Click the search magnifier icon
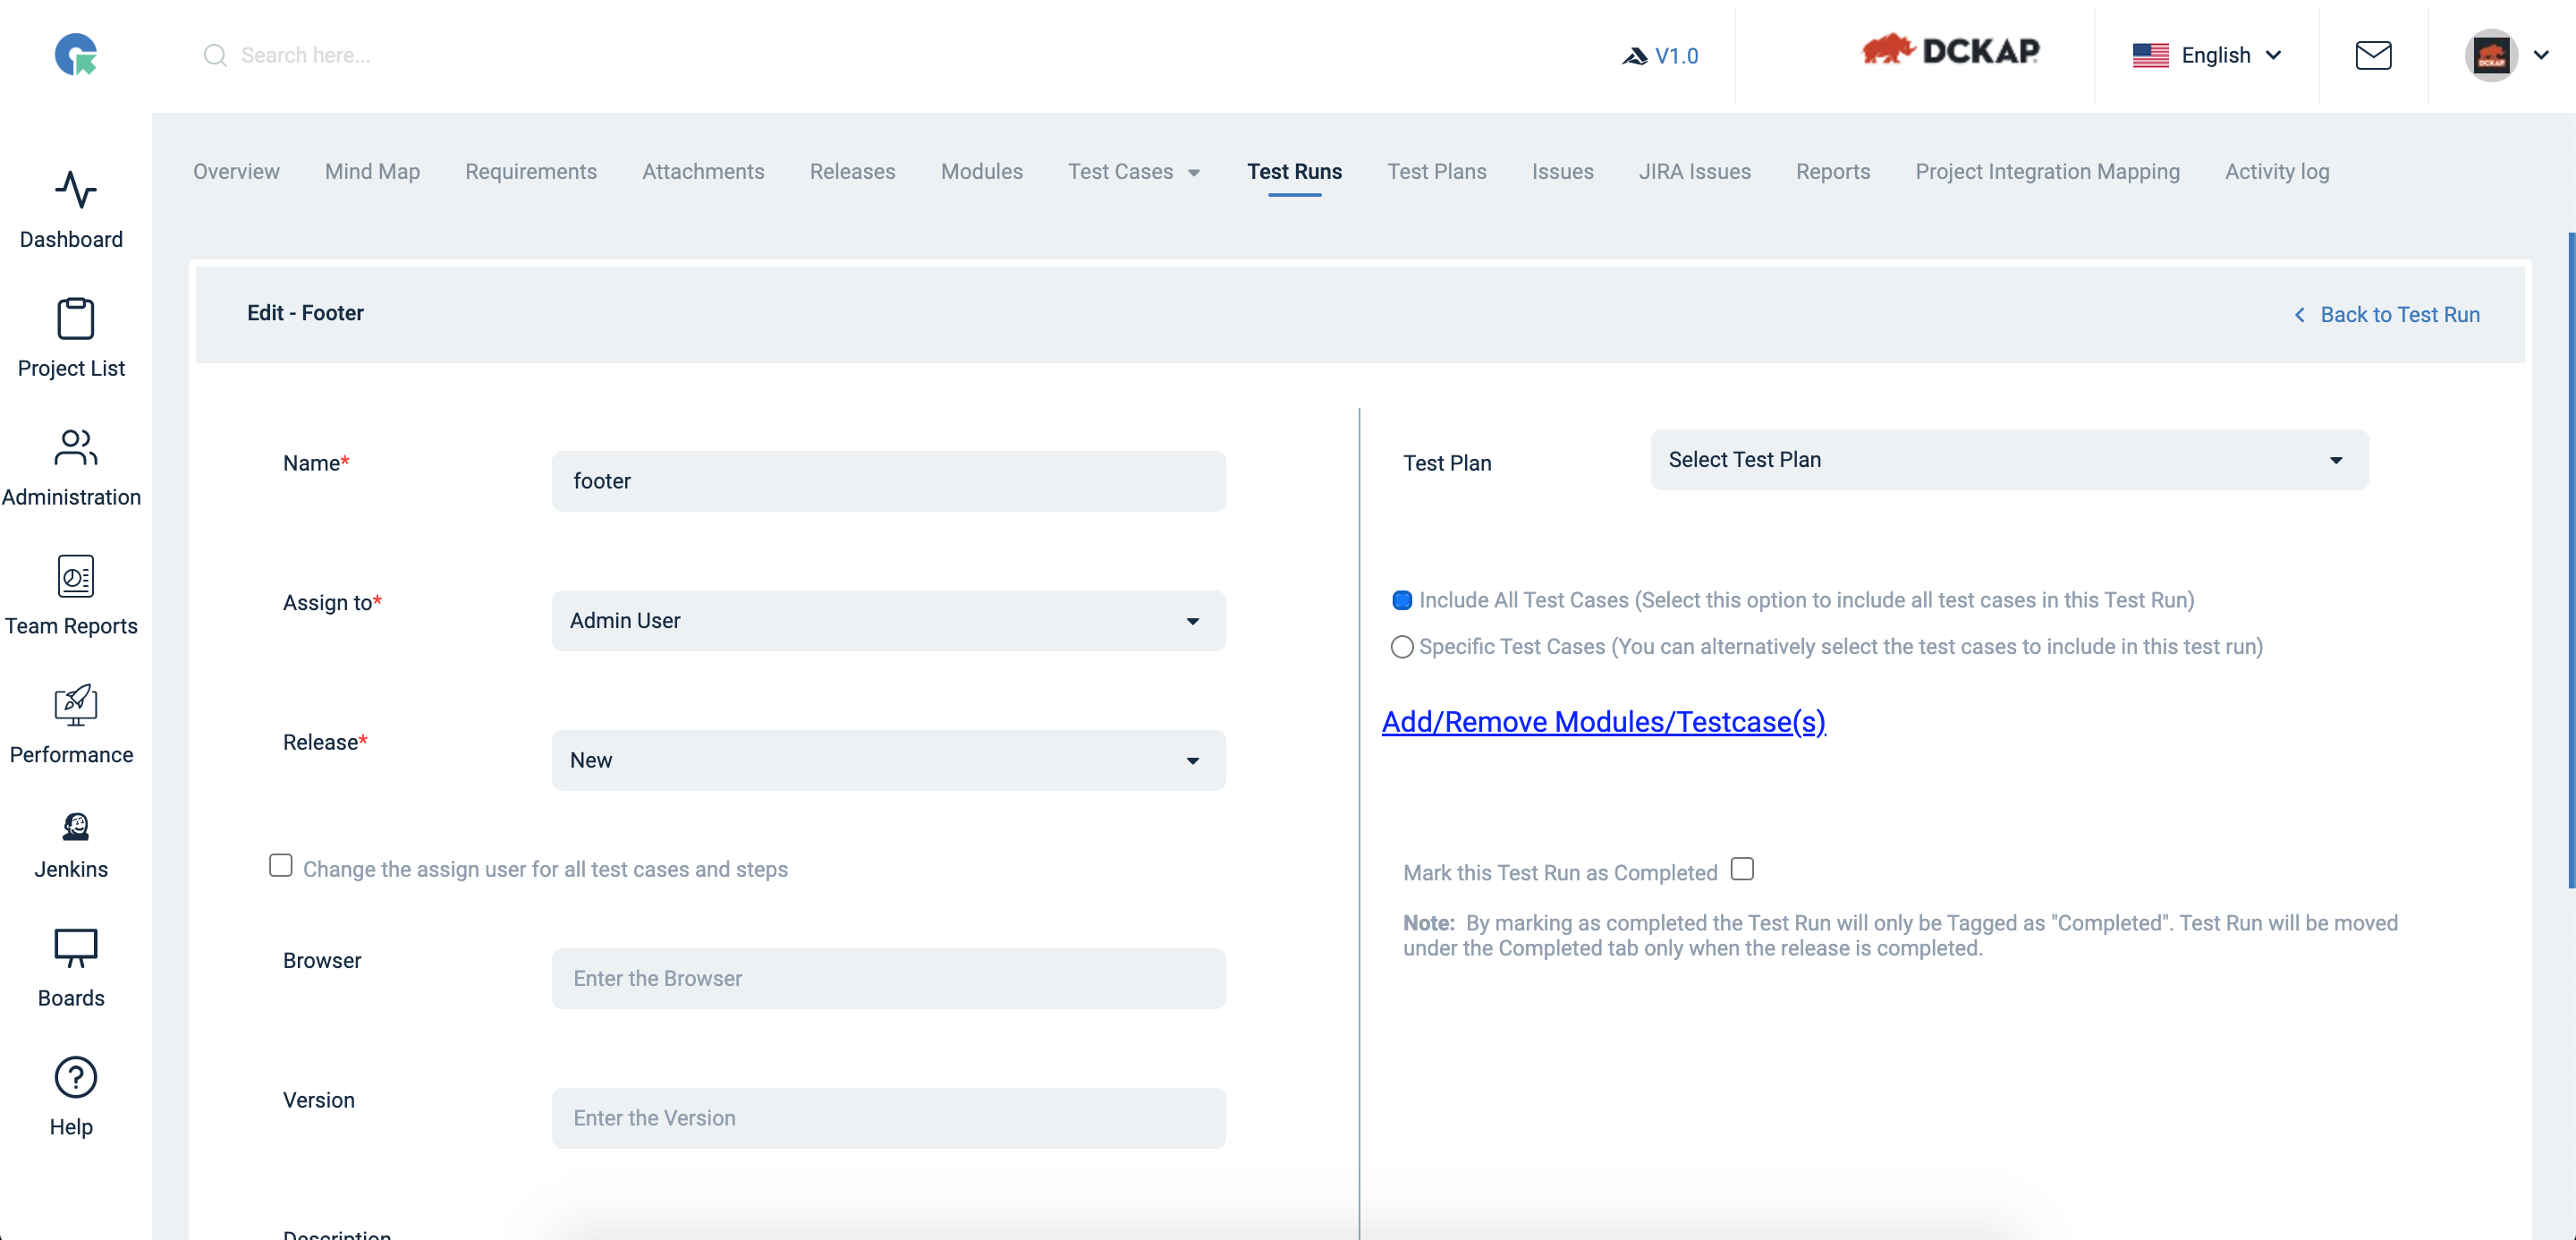The image size is (2576, 1240). (x=215, y=55)
